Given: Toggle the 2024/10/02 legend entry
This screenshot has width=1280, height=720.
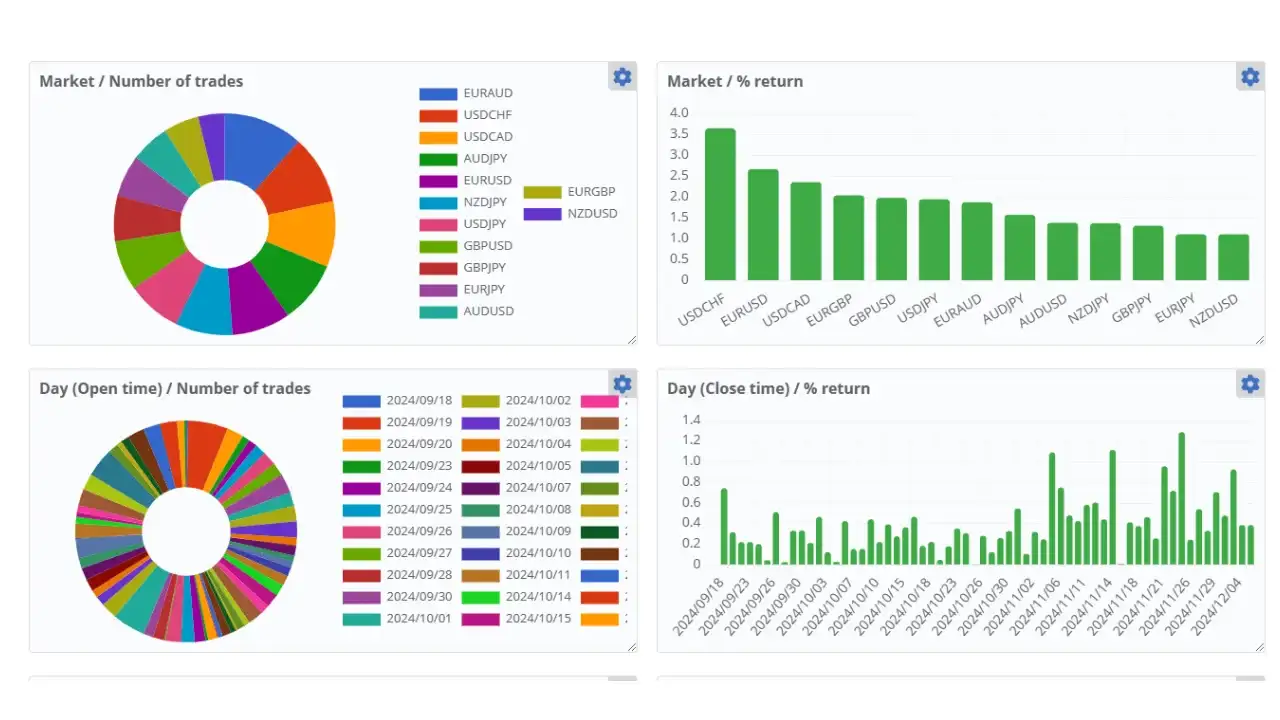Looking at the screenshot, I should coord(538,401).
